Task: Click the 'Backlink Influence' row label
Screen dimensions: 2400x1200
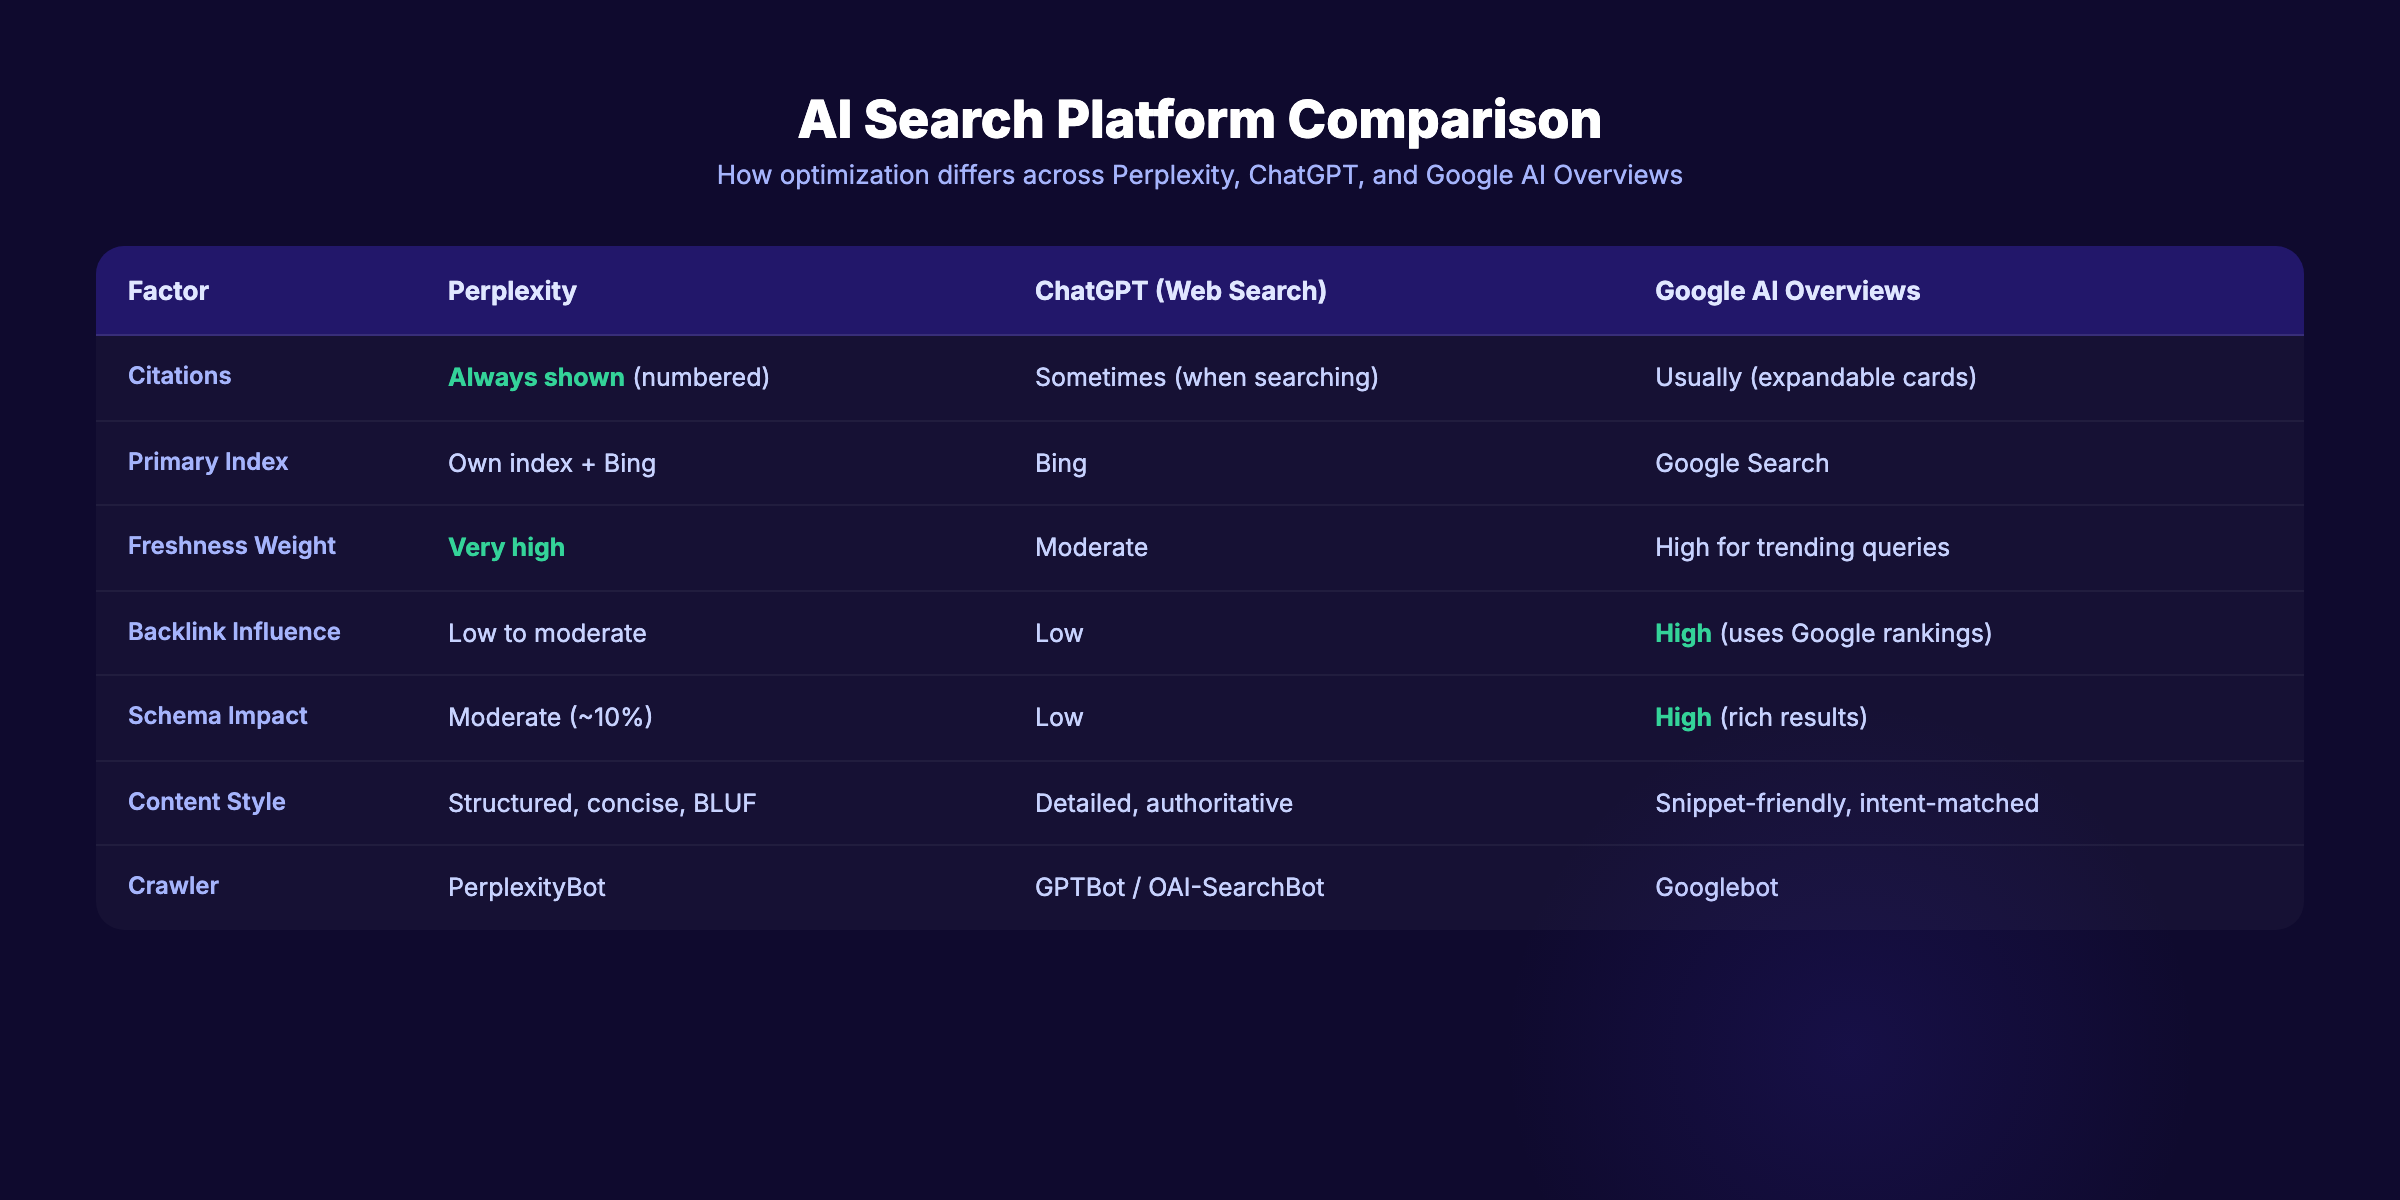Action: coord(234,631)
